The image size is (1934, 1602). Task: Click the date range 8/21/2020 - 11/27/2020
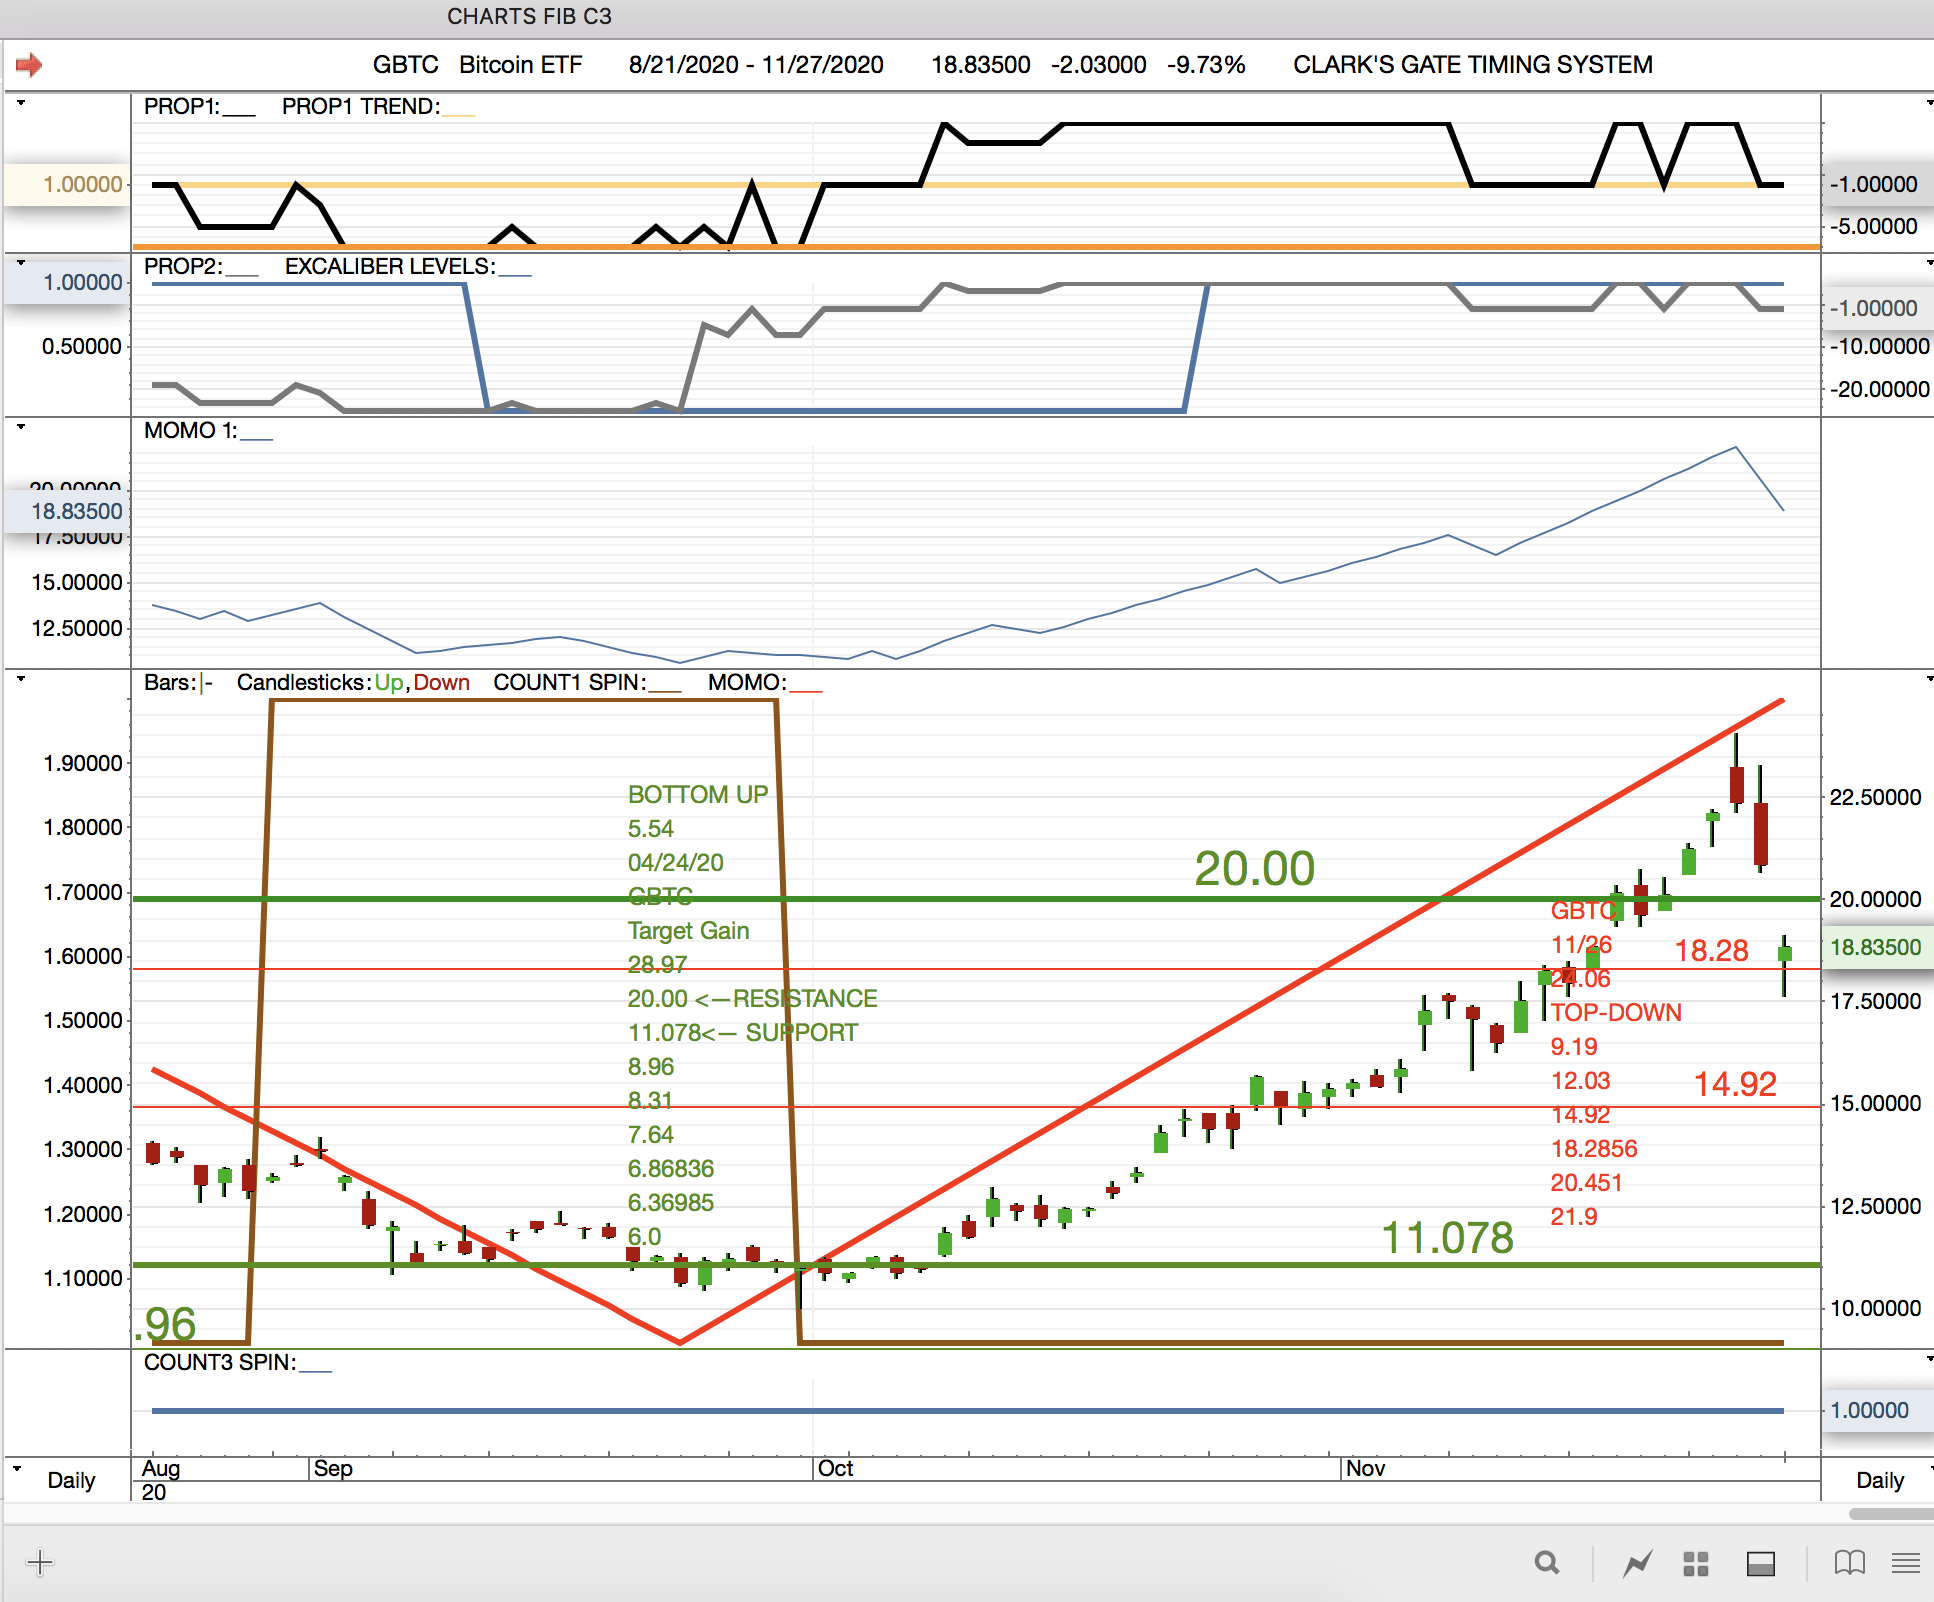(755, 65)
